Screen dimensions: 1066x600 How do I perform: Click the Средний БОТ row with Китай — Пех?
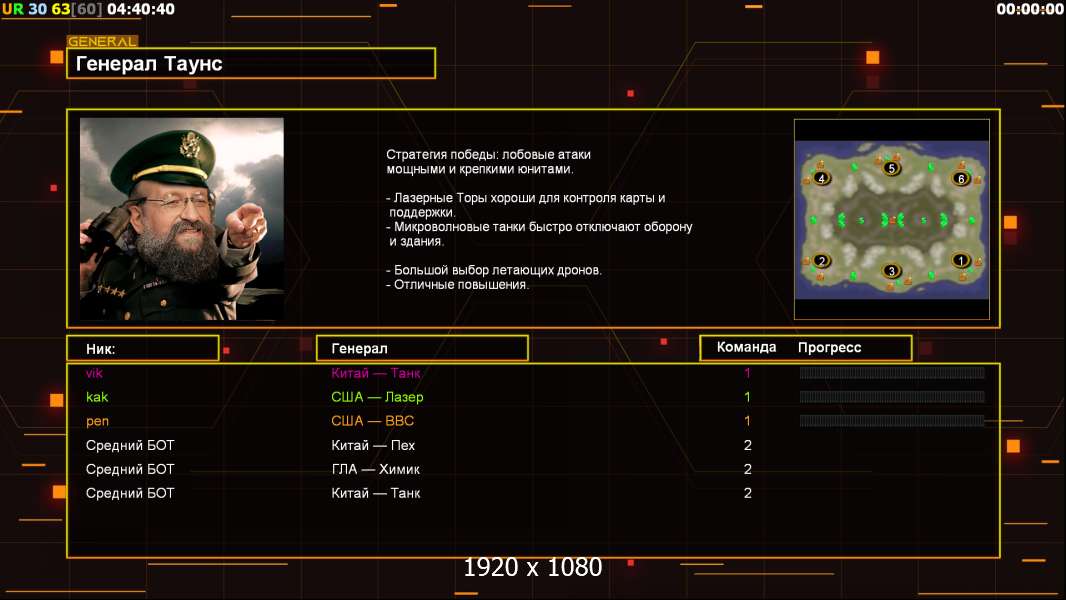pyautogui.click(x=130, y=445)
